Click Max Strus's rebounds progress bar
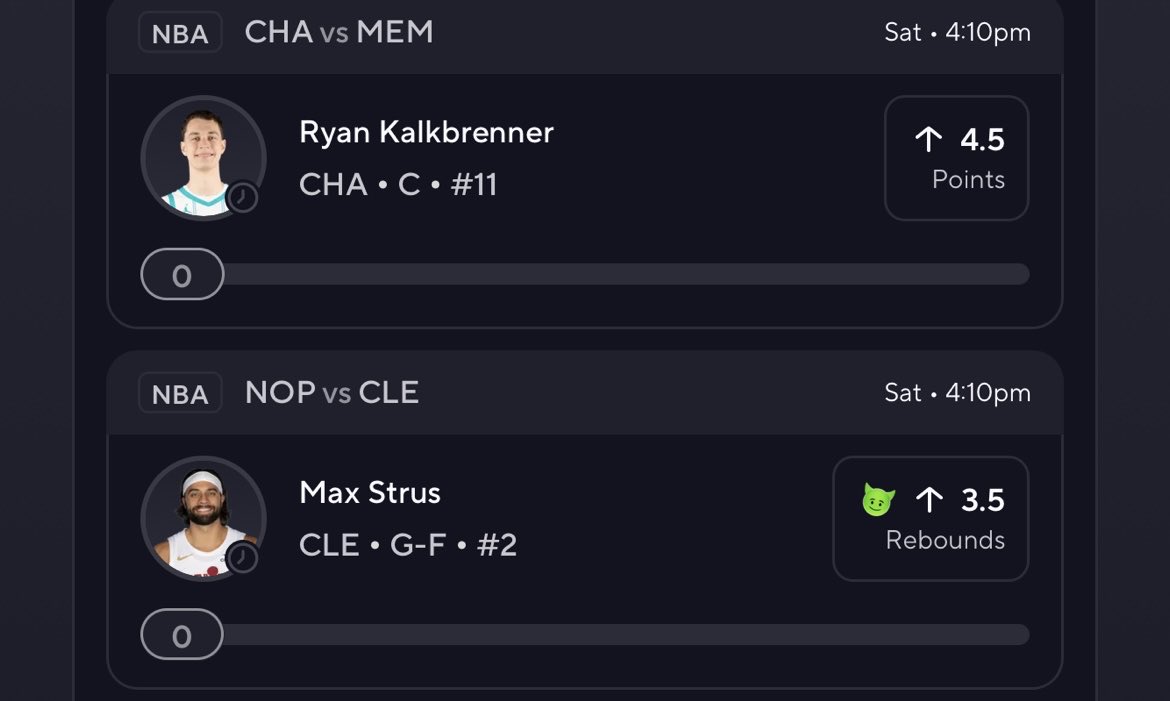 [x=625, y=635]
